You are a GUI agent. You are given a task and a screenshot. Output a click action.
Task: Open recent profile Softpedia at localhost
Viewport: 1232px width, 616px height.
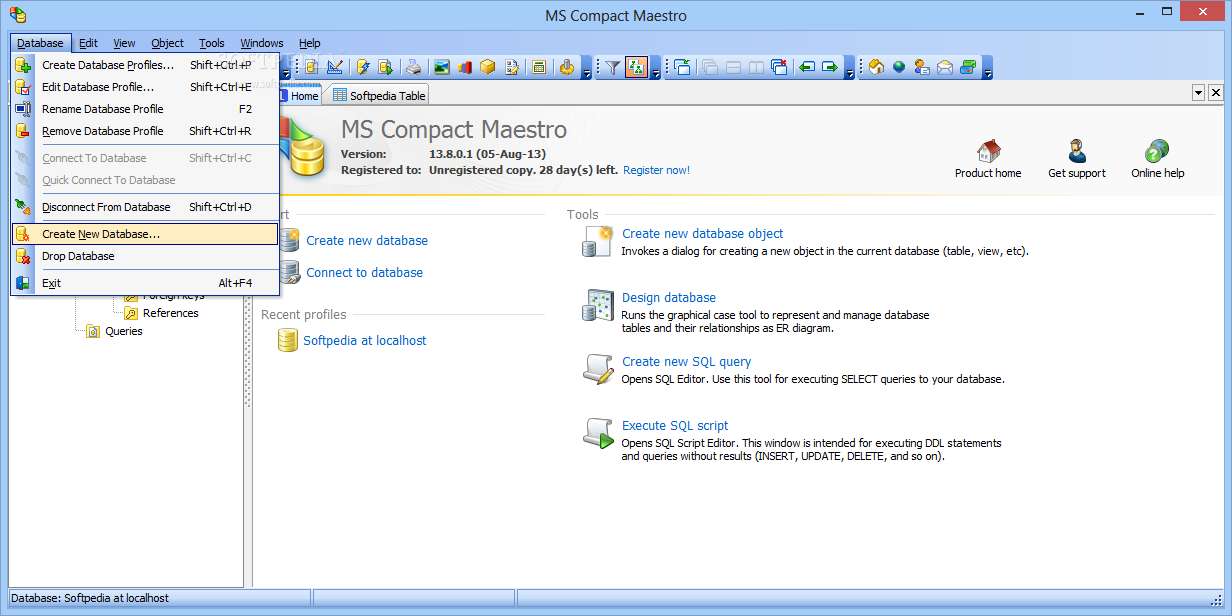click(365, 340)
